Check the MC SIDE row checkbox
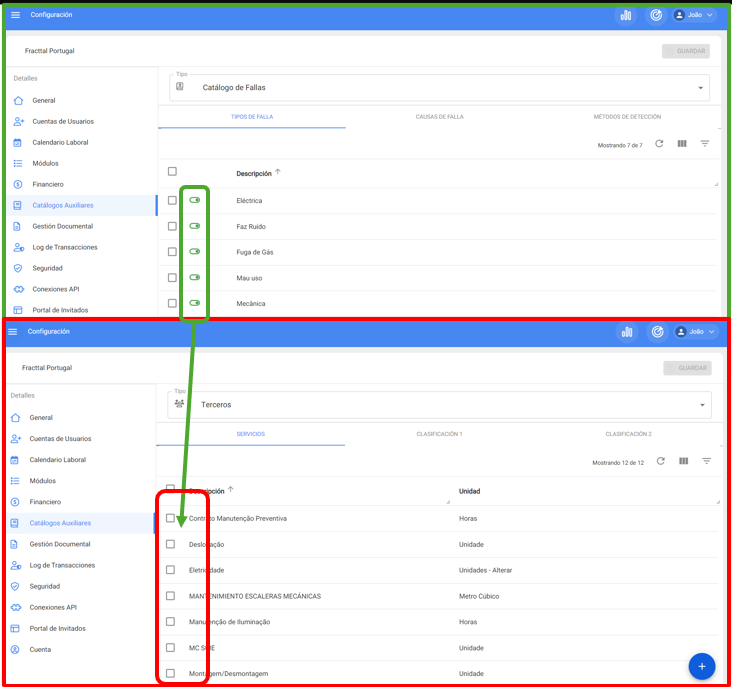Image resolution: width=732 pixels, height=687 pixels. (170, 648)
